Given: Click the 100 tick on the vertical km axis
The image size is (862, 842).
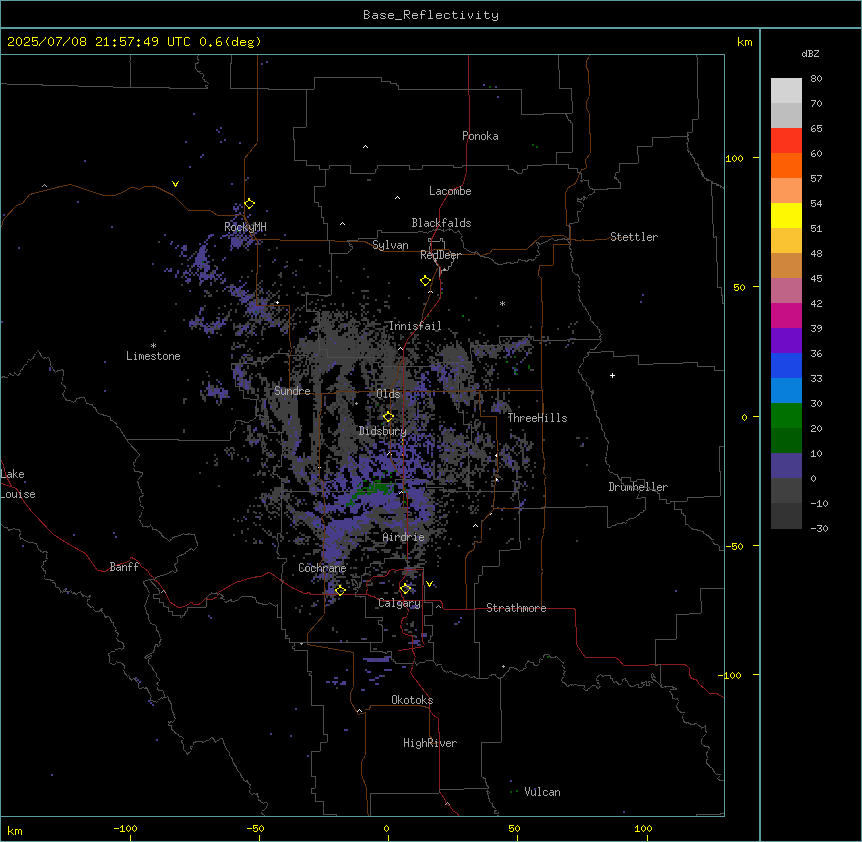Looking at the screenshot, I should point(734,158).
